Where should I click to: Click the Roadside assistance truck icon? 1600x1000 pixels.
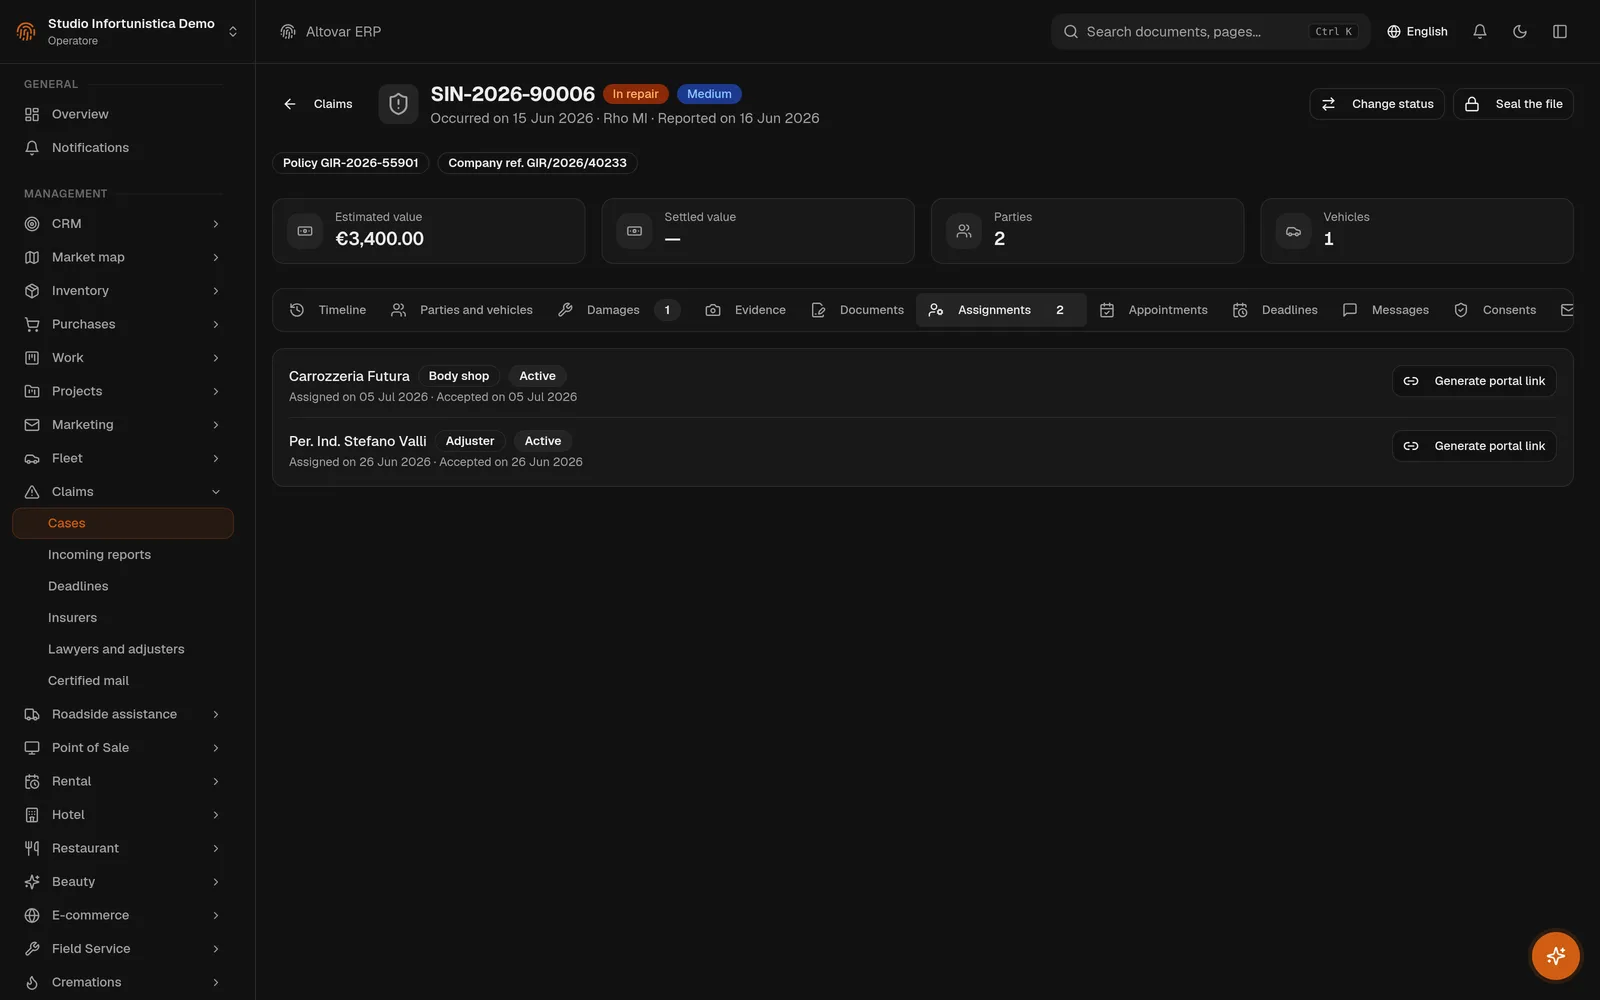pyautogui.click(x=32, y=715)
